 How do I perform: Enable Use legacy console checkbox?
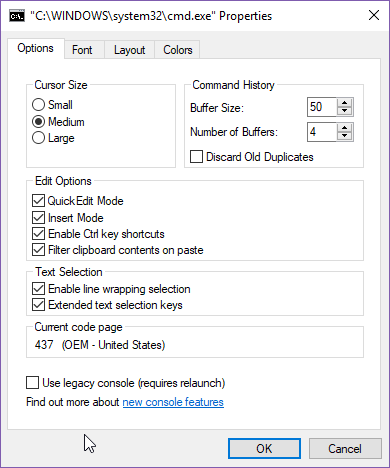32,383
